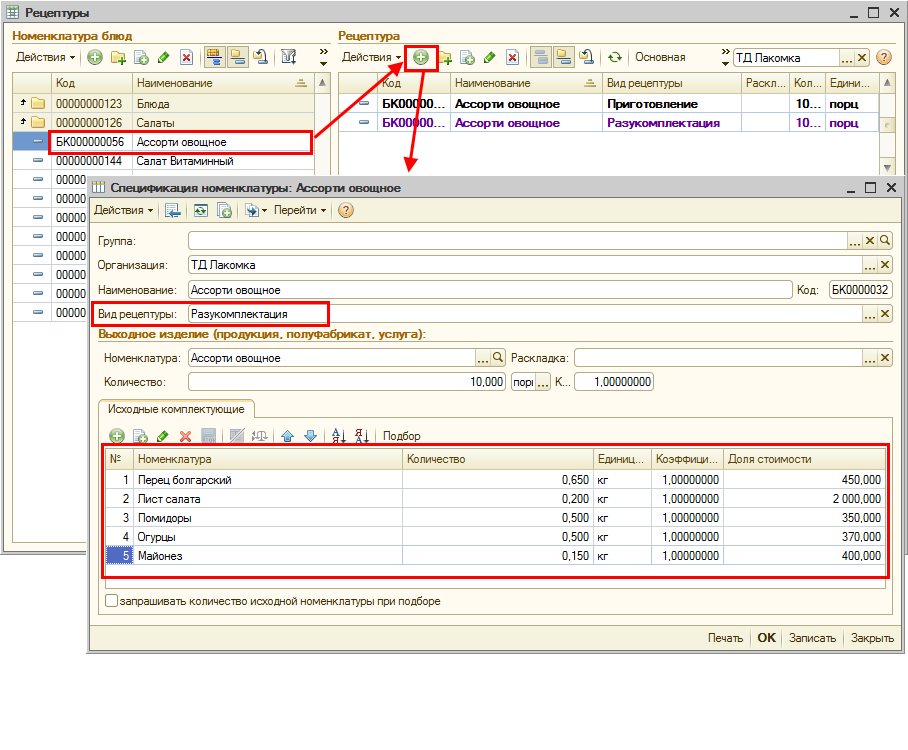Expand the Салаты folder in the tree
The height and width of the screenshot is (750, 908).
23,123
